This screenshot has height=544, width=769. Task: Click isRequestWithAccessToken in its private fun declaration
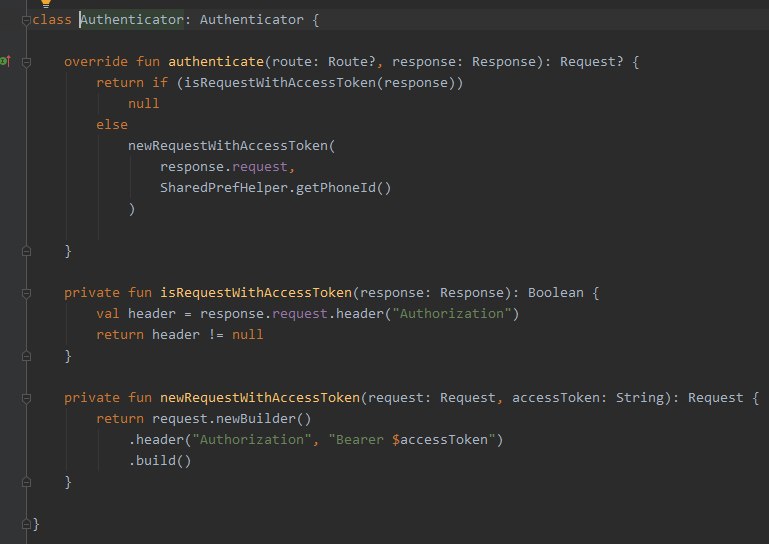(x=256, y=292)
